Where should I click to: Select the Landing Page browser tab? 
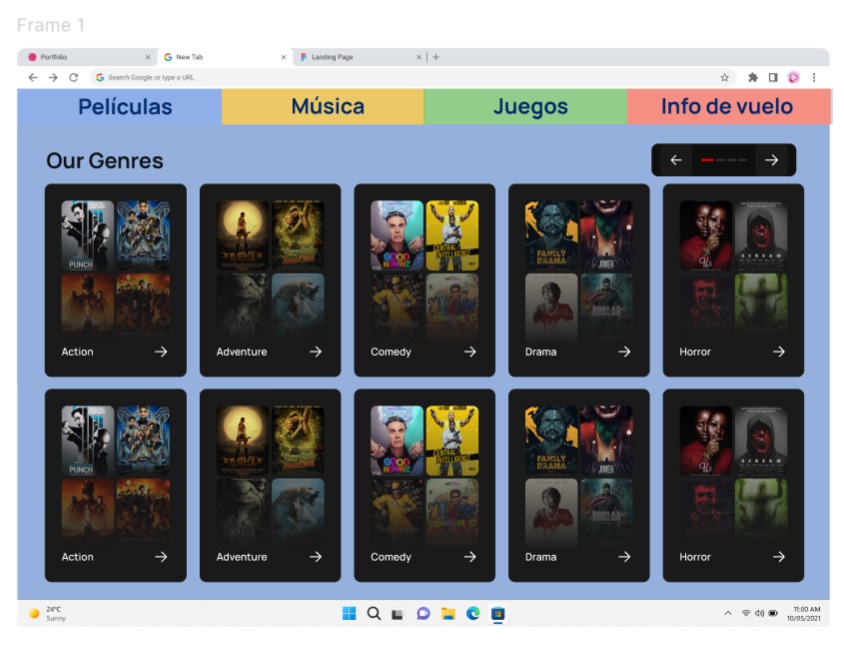pos(358,57)
